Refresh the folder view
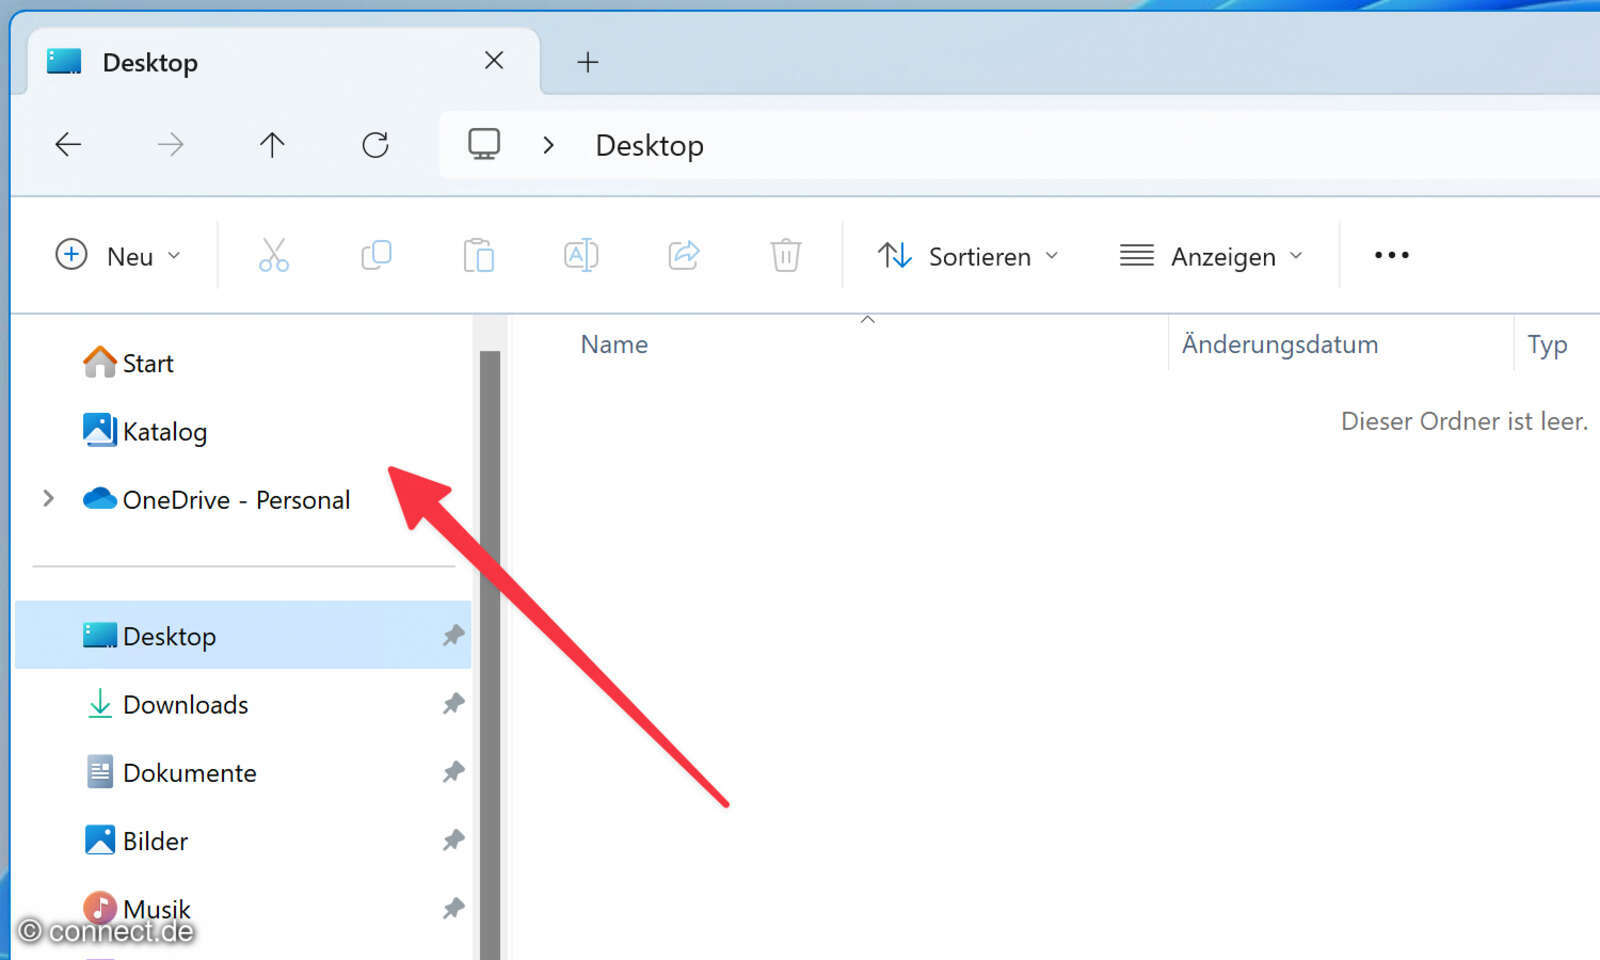This screenshot has width=1600, height=960. pos(375,144)
